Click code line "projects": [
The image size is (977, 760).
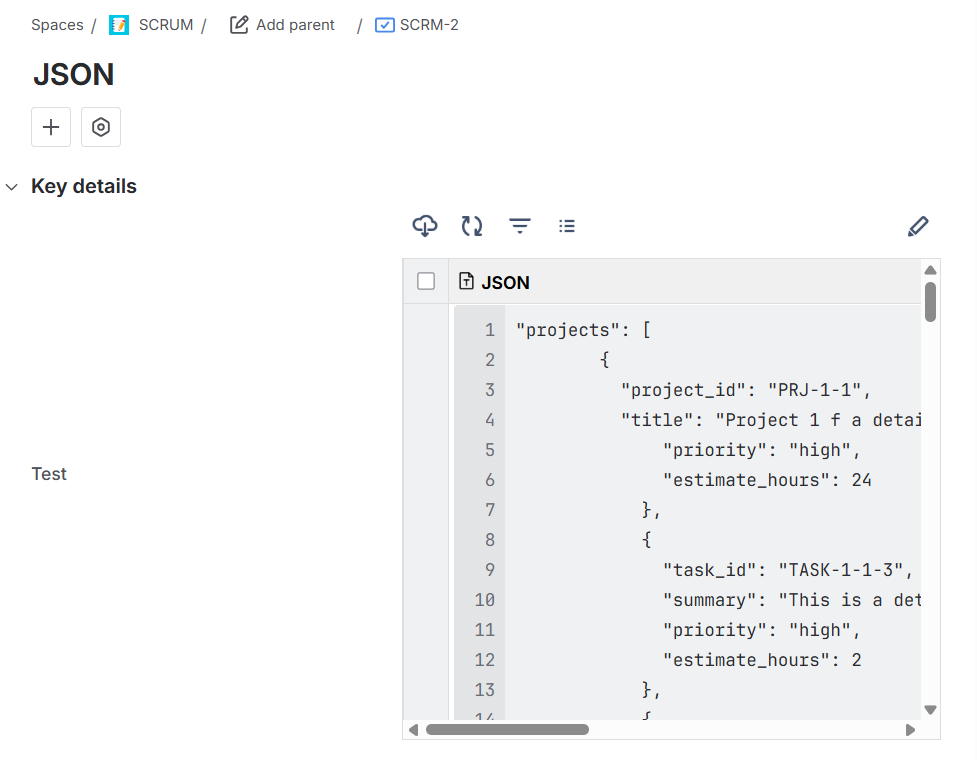tap(583, 330)
